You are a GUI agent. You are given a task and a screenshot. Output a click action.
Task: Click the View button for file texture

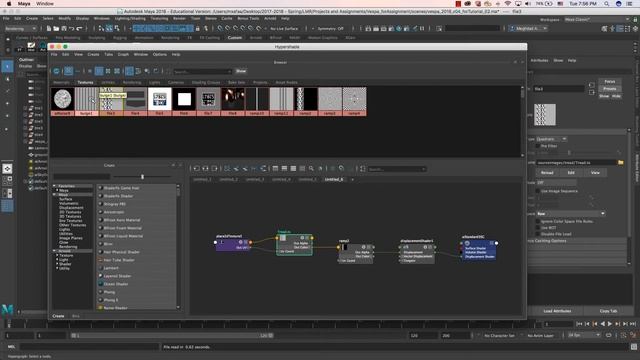(x=595, y=173)
